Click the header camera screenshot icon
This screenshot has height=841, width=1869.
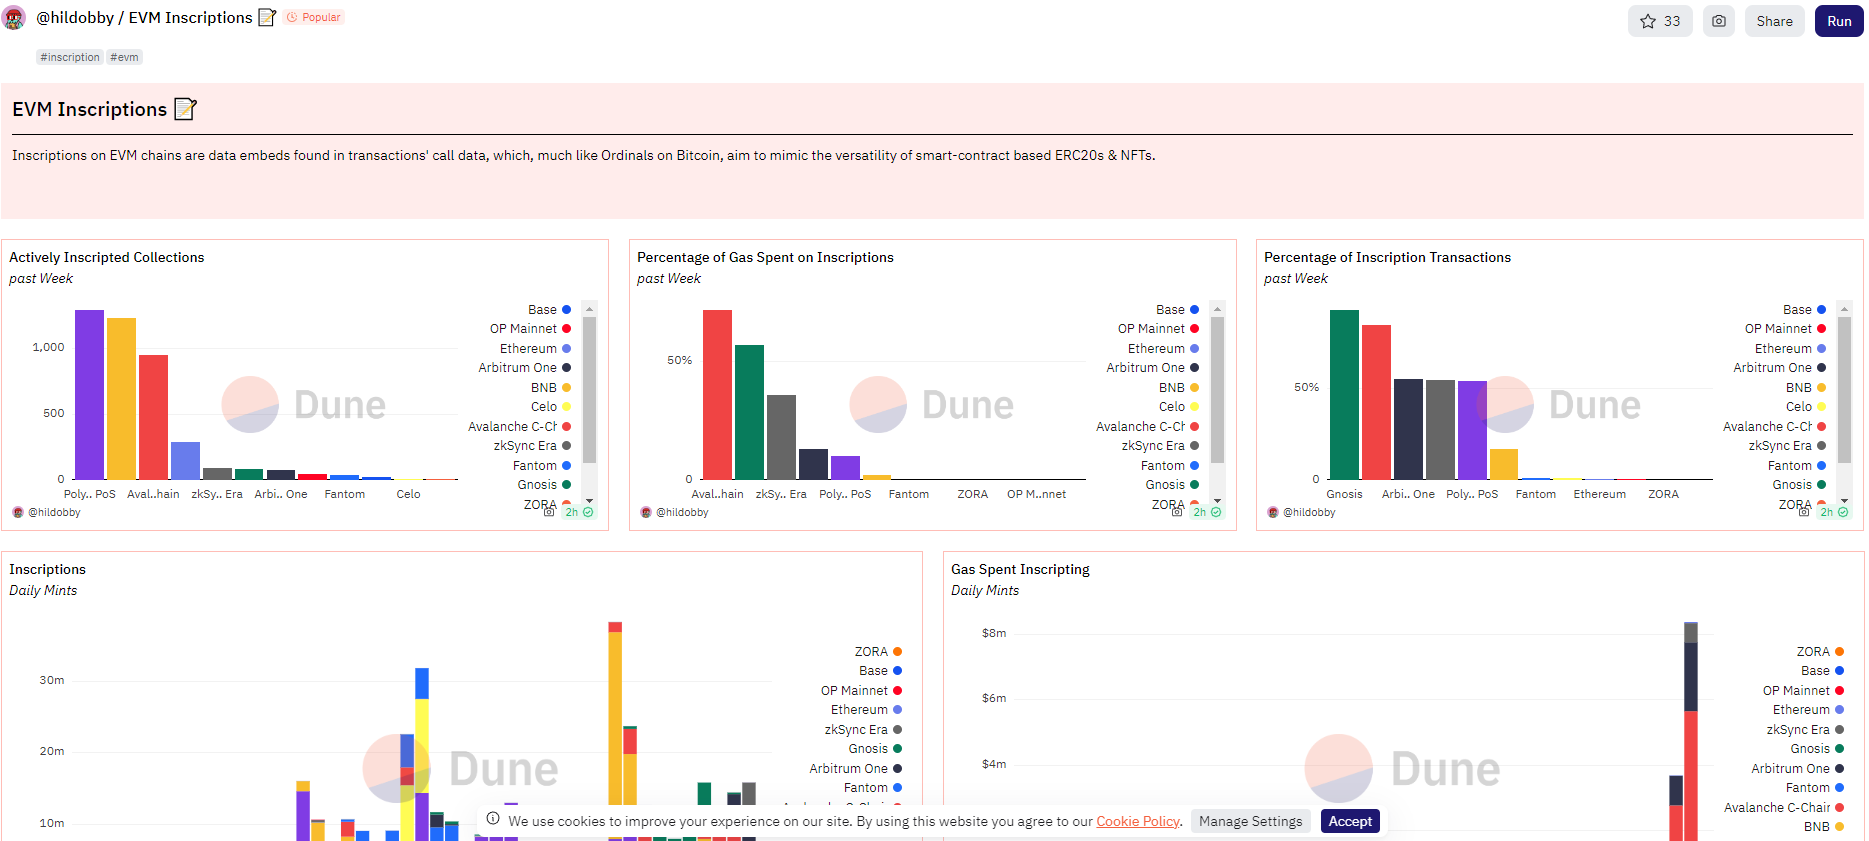1718,21
